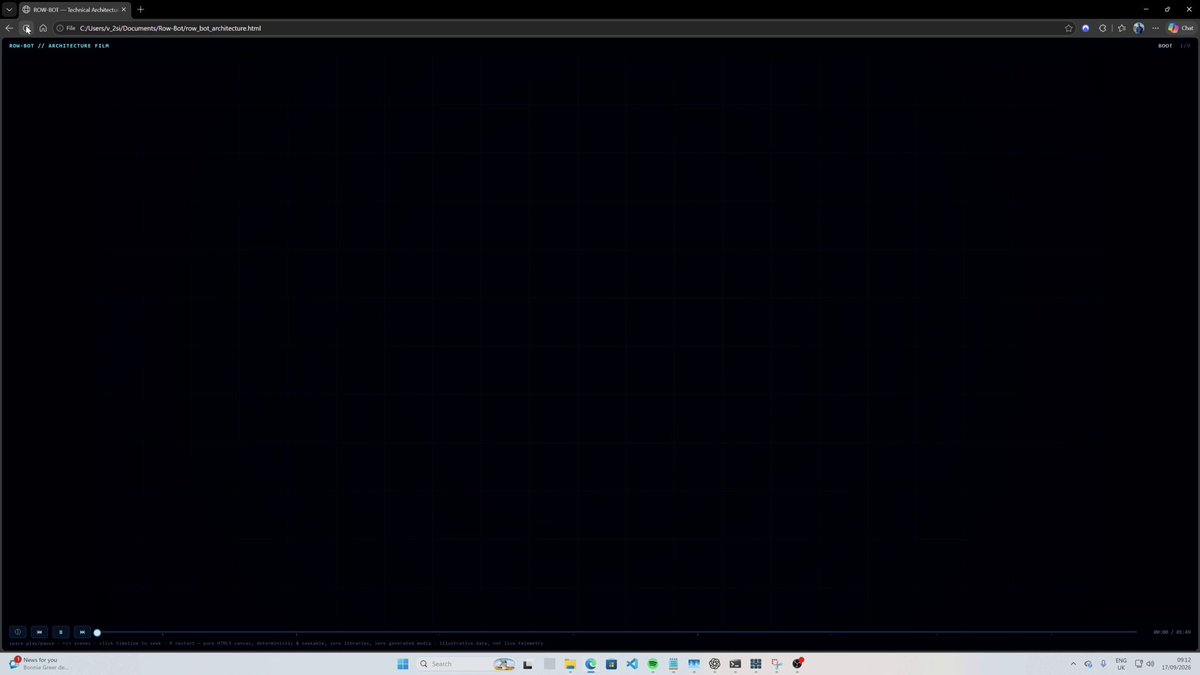Open Snipping Tool from taskbar
The image size is (1200, 675).
[x=776, y=663]
